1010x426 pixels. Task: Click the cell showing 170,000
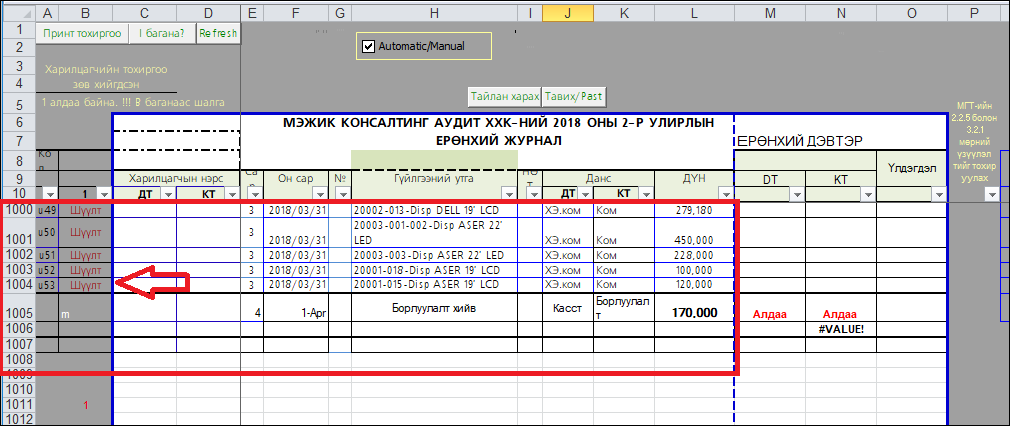pos(692,312)
